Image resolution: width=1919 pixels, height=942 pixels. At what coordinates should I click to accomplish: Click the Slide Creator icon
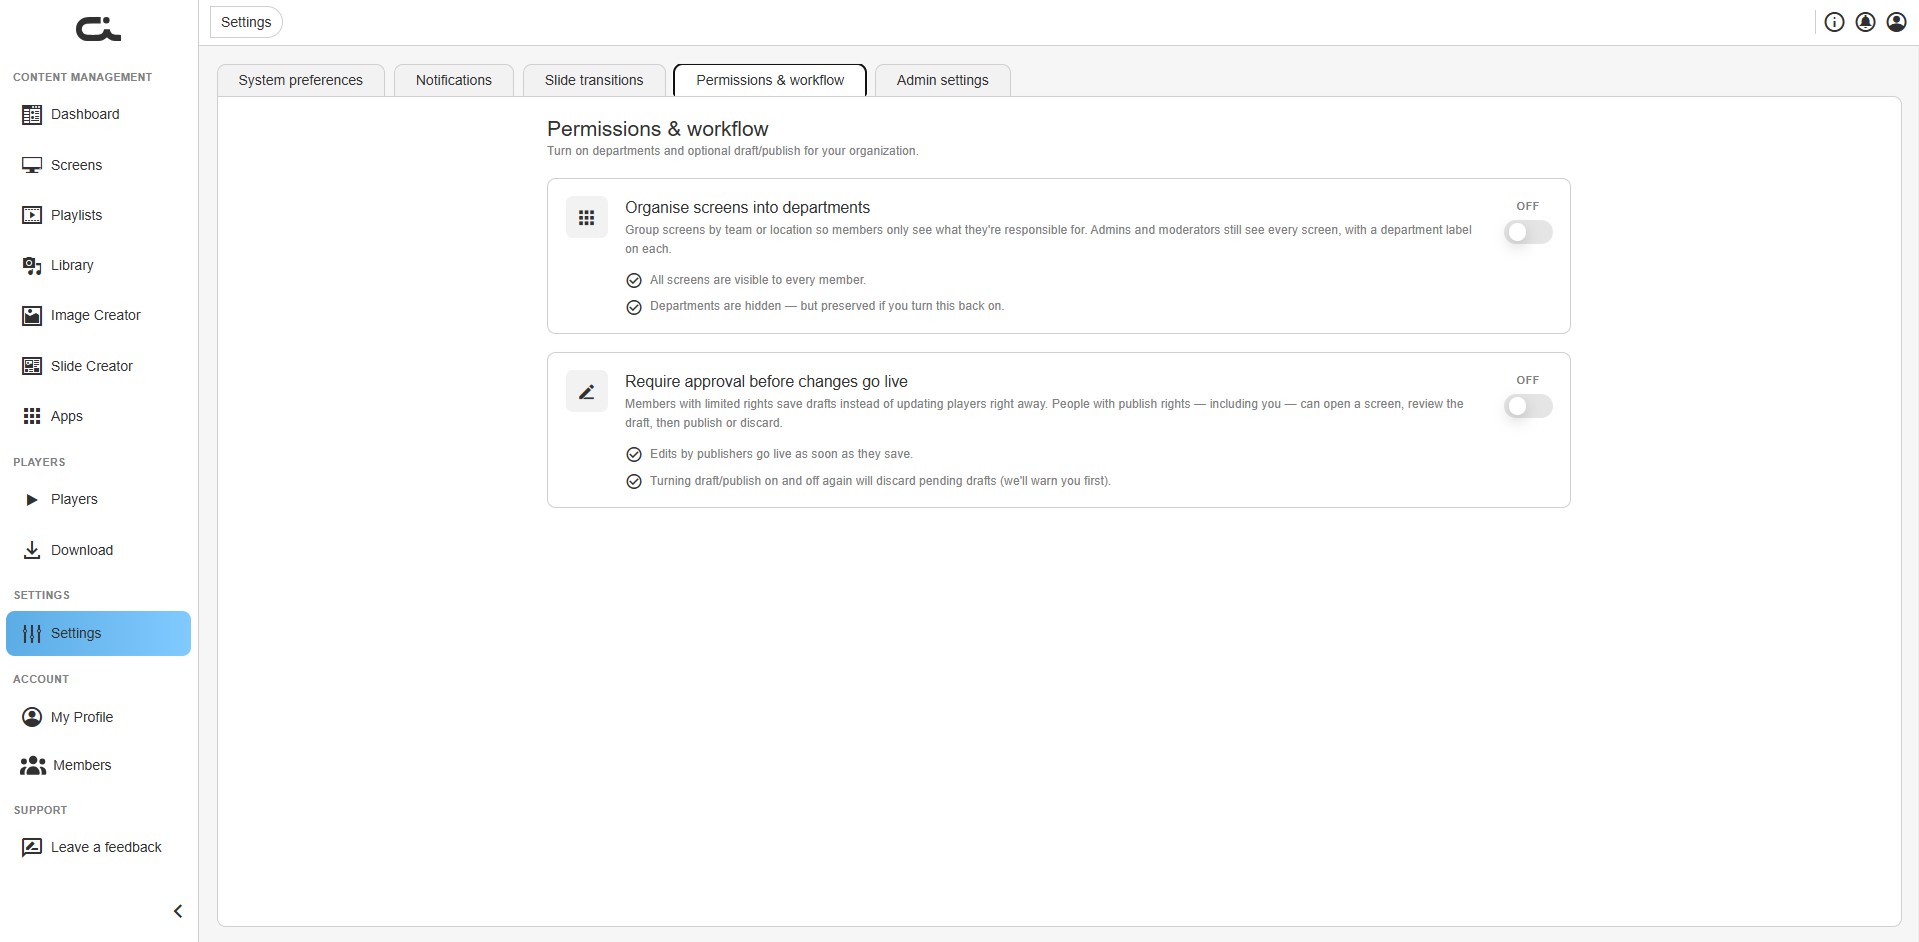point(32,366)
